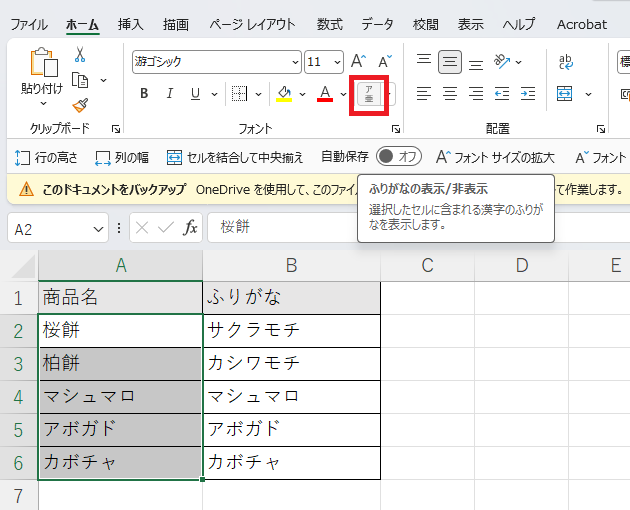
Task: Toggle italic formatting
Action: [x=169, y=94]
